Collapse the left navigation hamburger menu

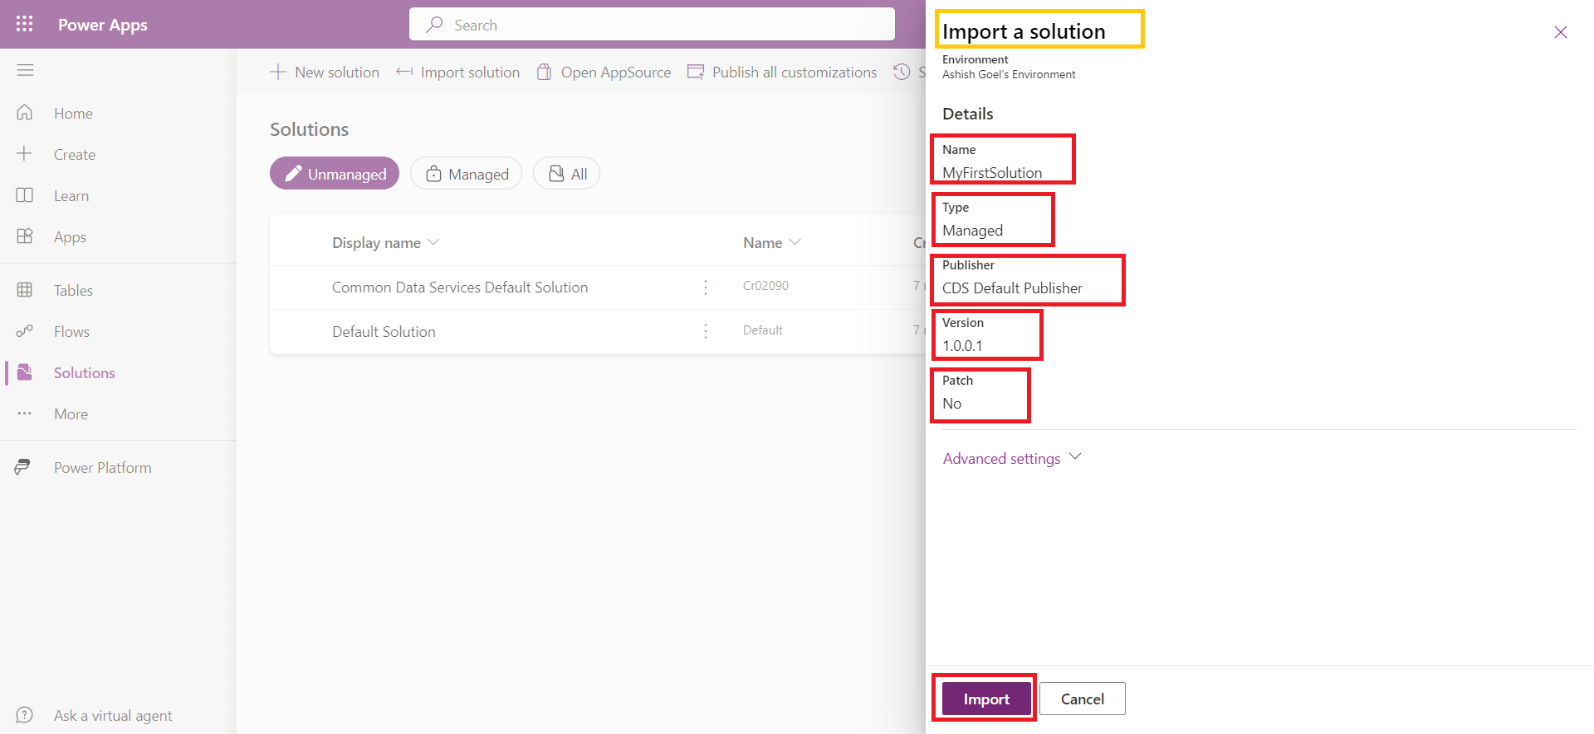click(25, 70)
